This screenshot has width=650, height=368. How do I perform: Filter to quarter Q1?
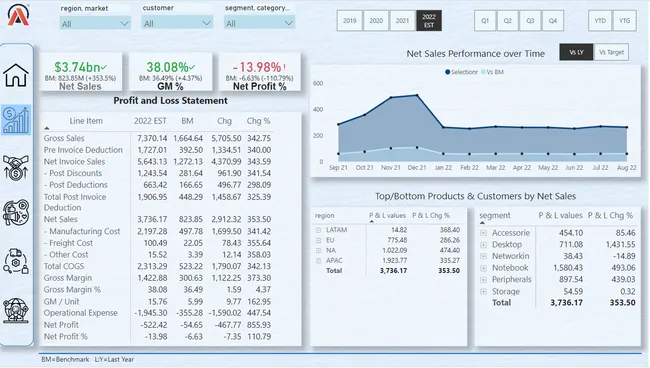(485, 20)
